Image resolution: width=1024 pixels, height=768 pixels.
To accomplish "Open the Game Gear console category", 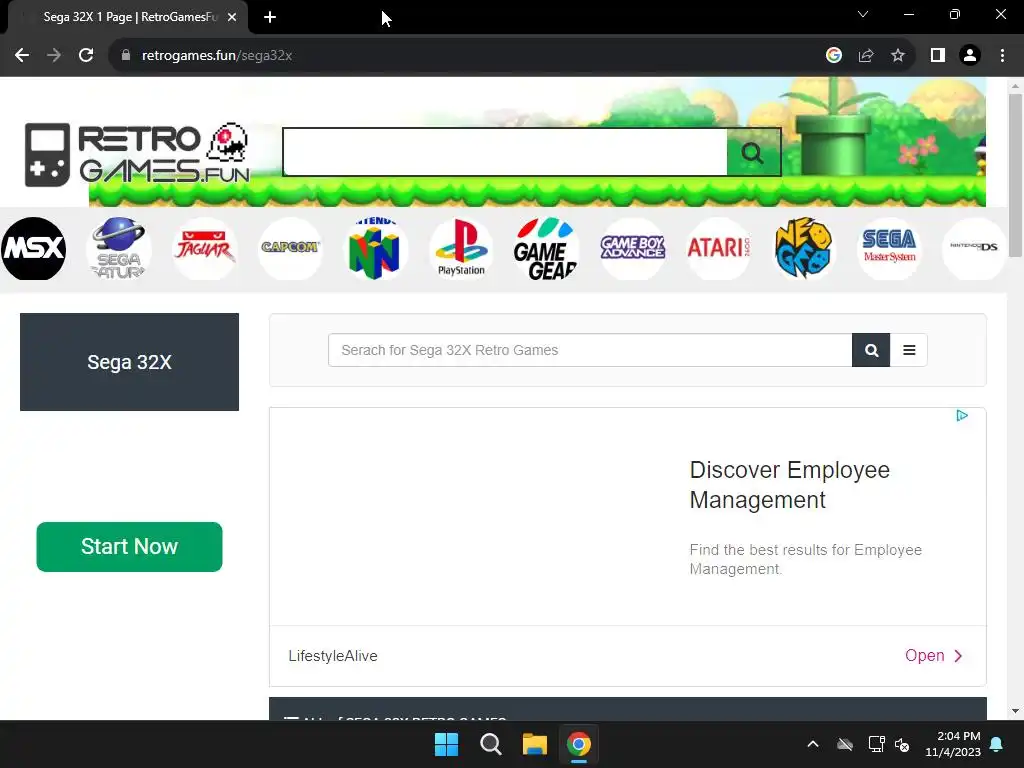I will (546, 248).
